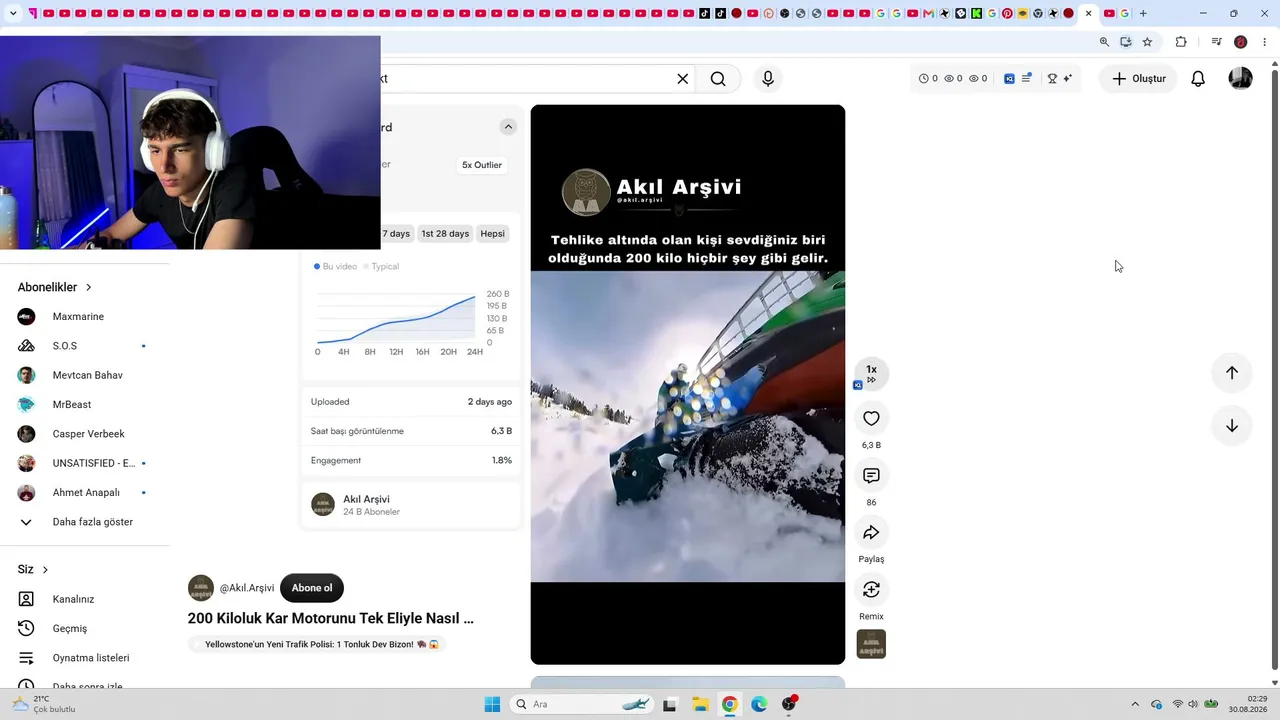Click the Oluştur create button
Screen dimensions: 1280x720
pos(1138,79)
